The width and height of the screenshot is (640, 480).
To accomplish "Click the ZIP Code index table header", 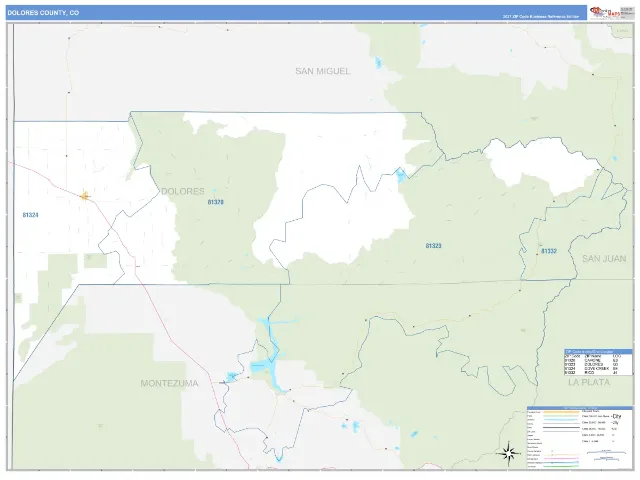I will (598, 351).
